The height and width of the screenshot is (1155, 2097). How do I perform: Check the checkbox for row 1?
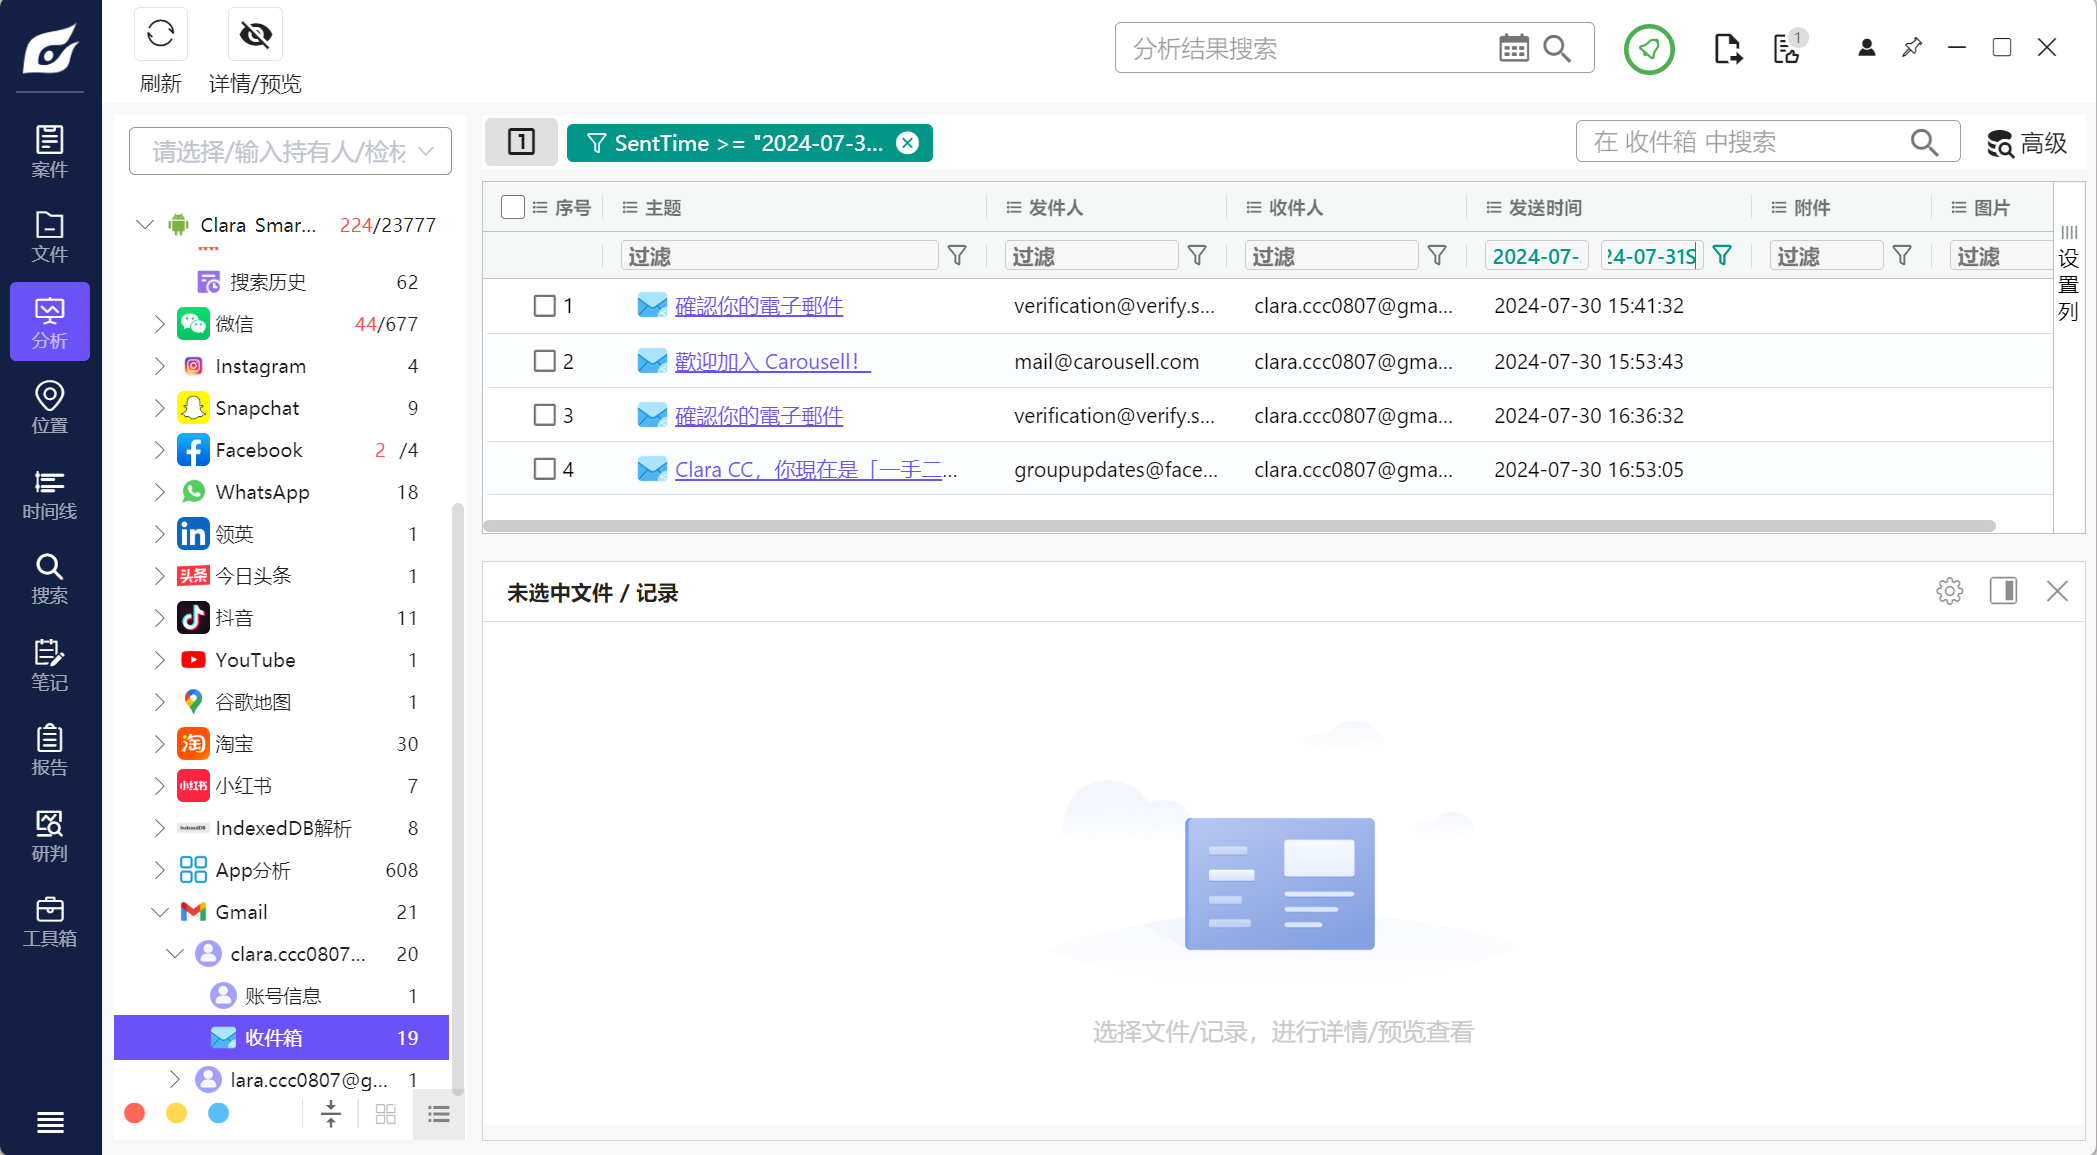(544, 306)
